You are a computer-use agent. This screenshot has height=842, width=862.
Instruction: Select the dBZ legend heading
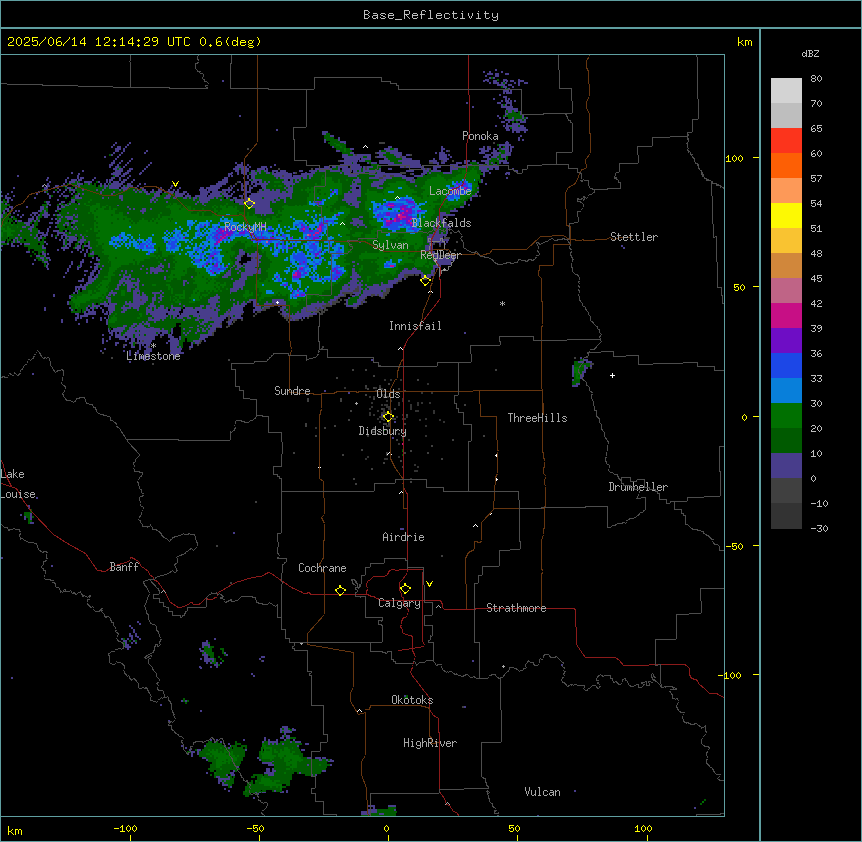(x=810, y=54)
